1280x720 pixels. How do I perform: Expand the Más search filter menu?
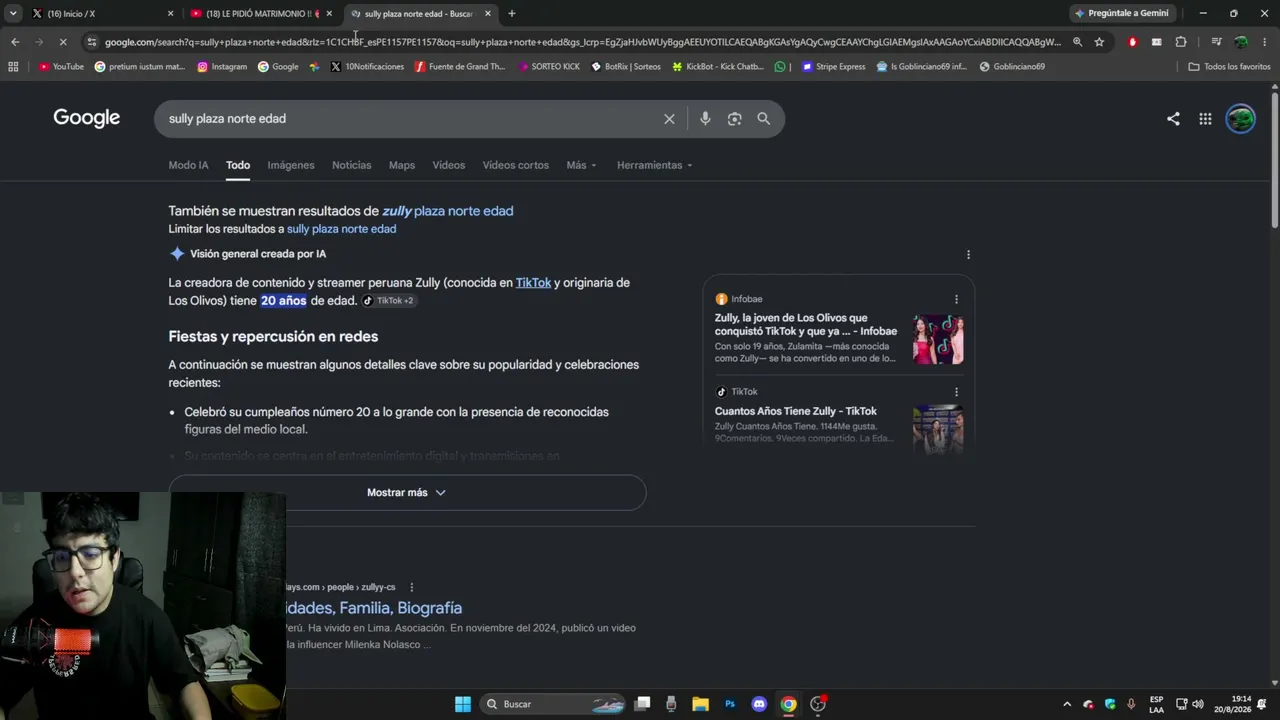tap(582, 165)
